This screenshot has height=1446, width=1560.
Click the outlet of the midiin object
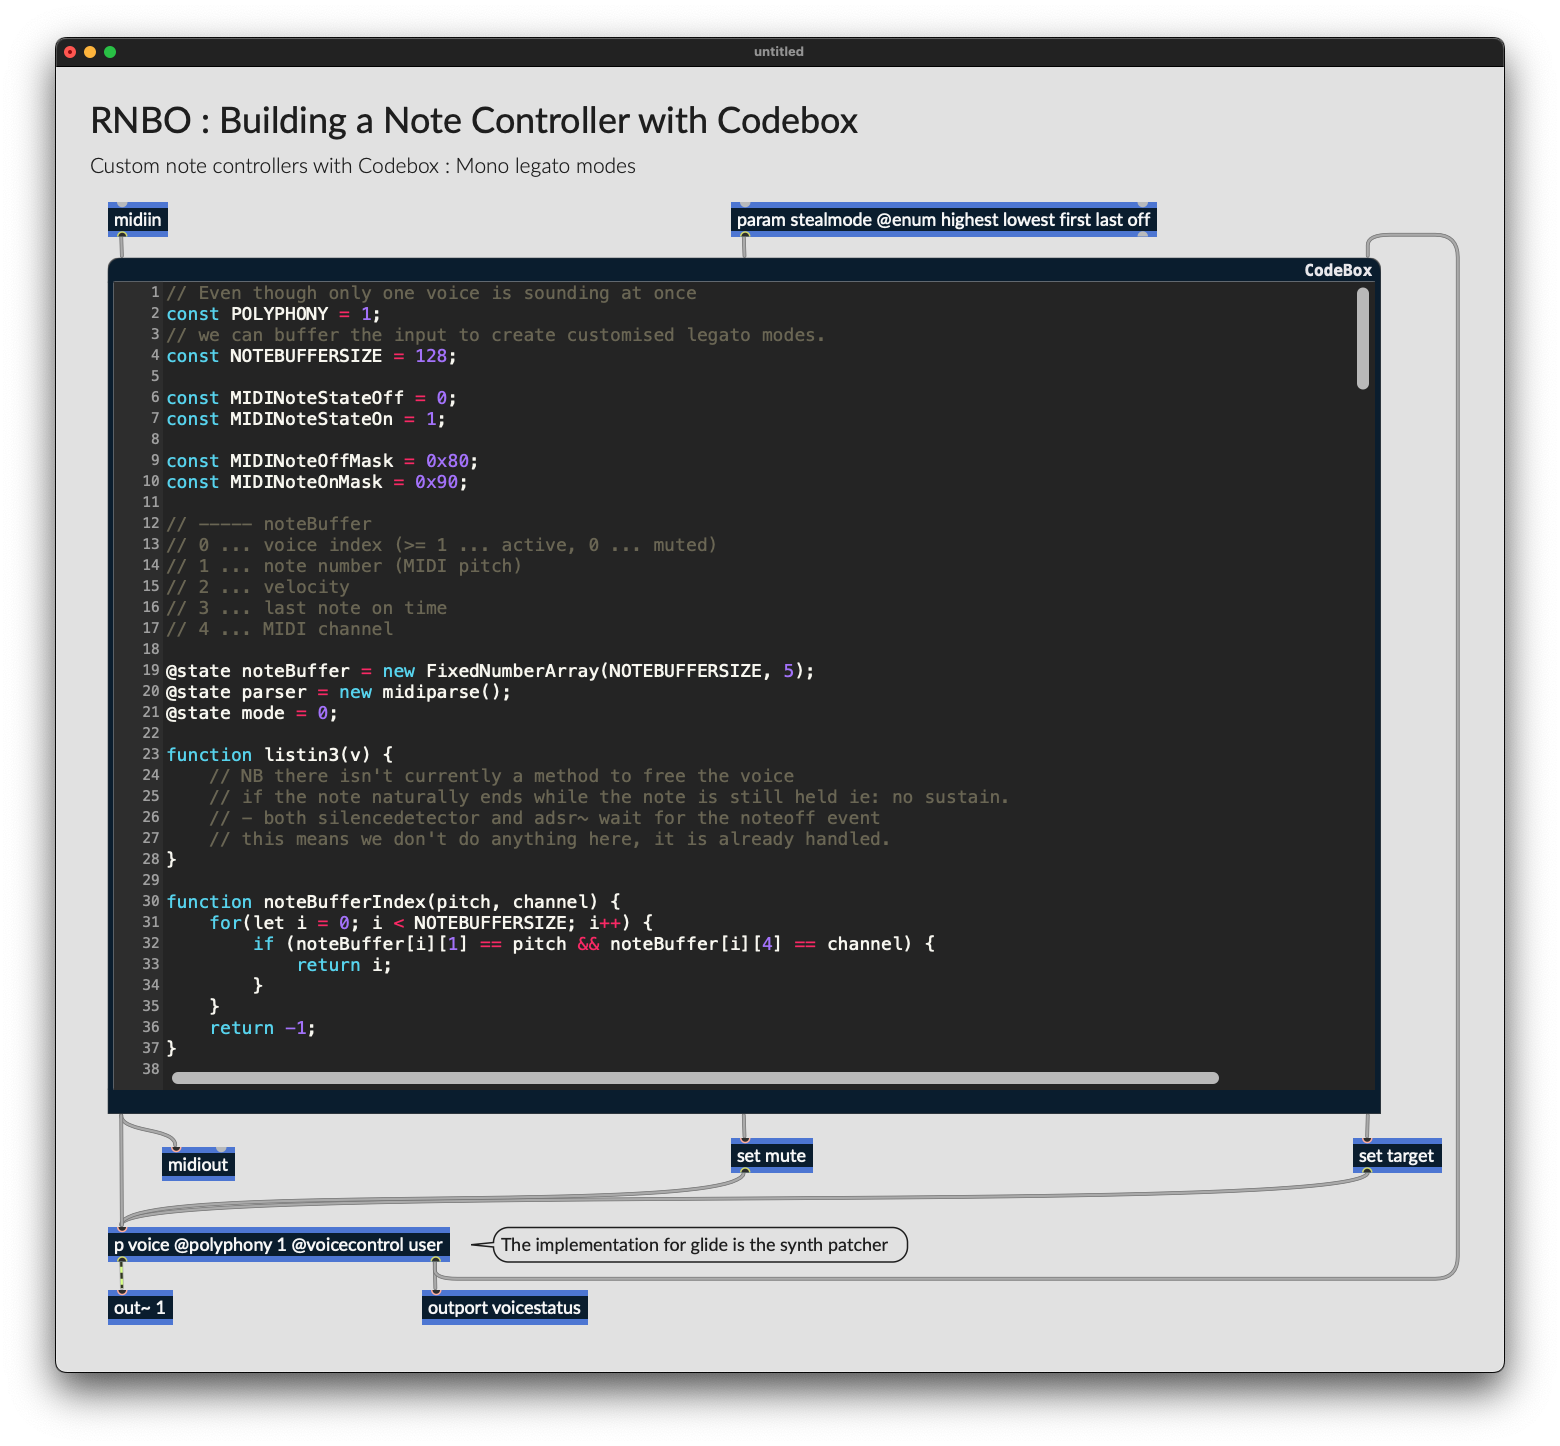click(x=122, y=235)
